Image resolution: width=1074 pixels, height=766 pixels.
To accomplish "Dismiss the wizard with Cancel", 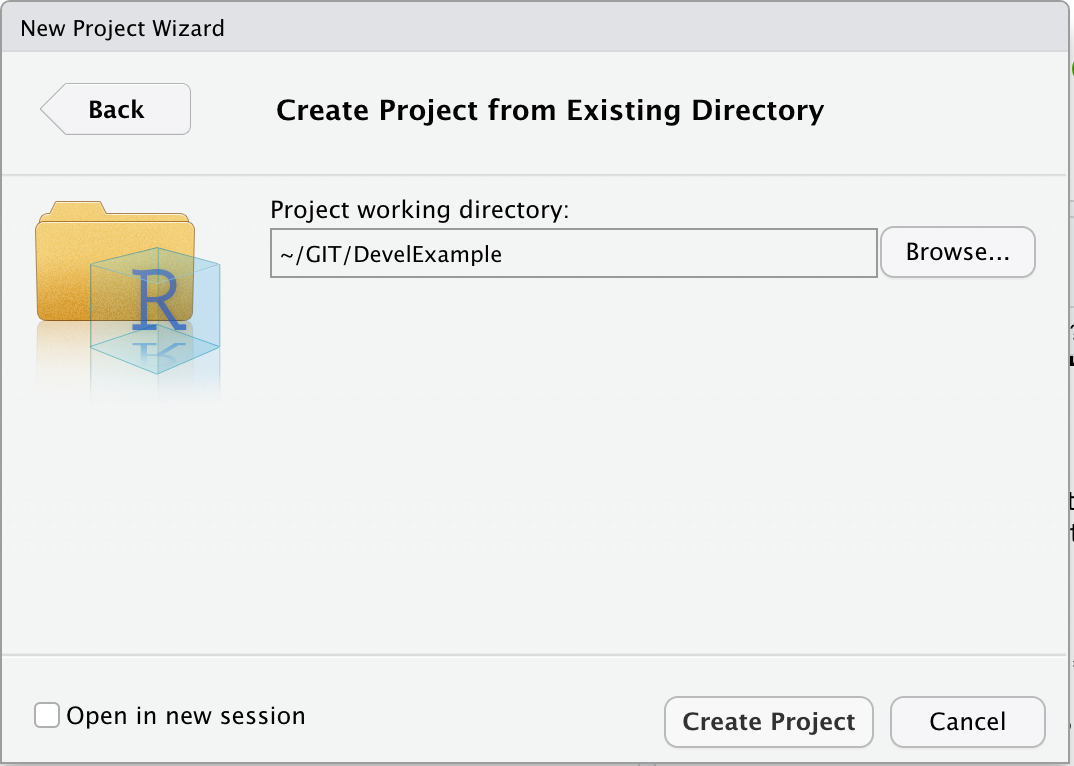I will pyautogui.click(x=967, y=722).
